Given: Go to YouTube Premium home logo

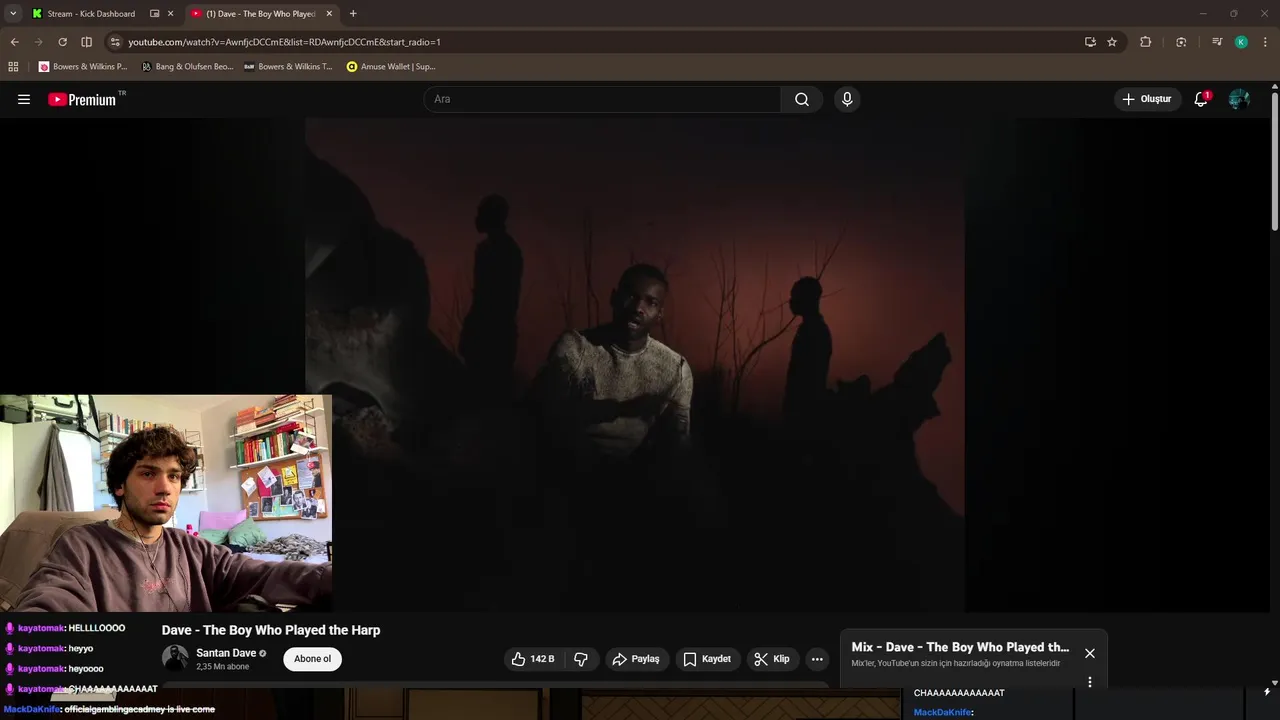Looking at the screenshot, I should click(83, 99).
